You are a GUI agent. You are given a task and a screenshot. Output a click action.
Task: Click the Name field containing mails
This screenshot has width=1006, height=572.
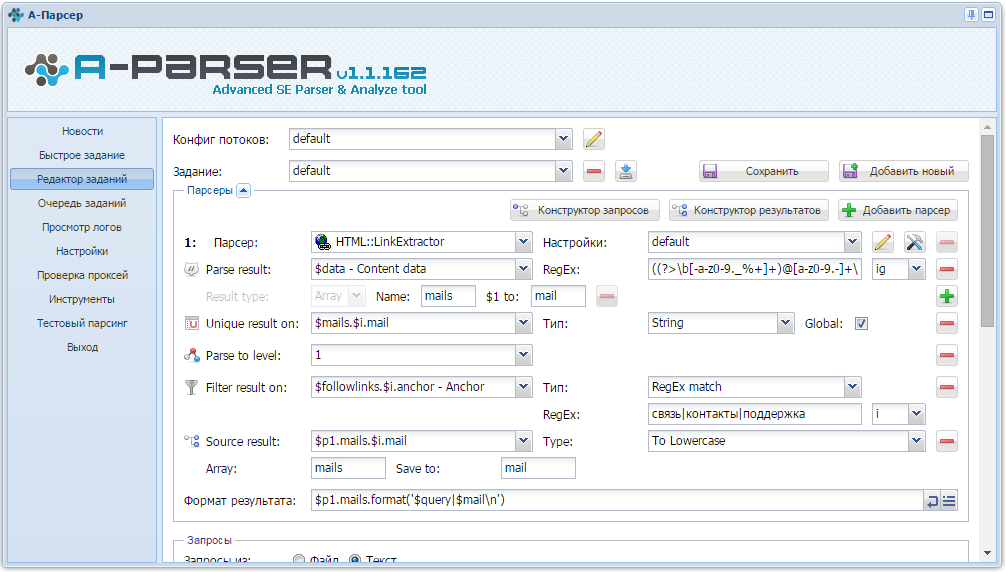[448, 296]
